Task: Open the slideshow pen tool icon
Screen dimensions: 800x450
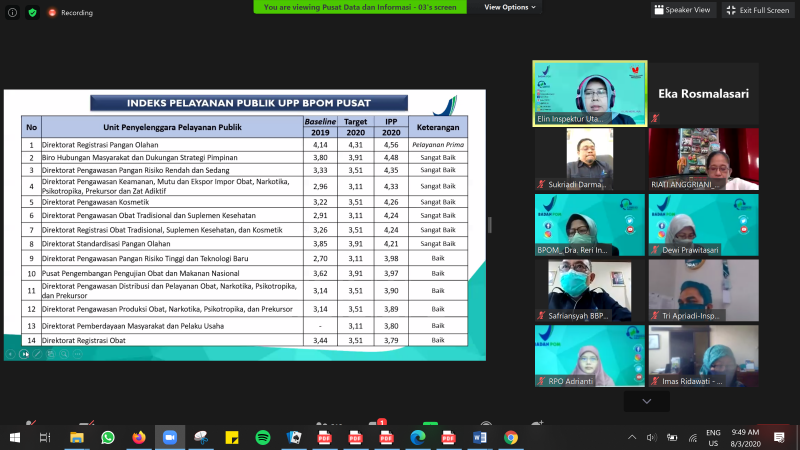Action: click(x=37, y=354)
